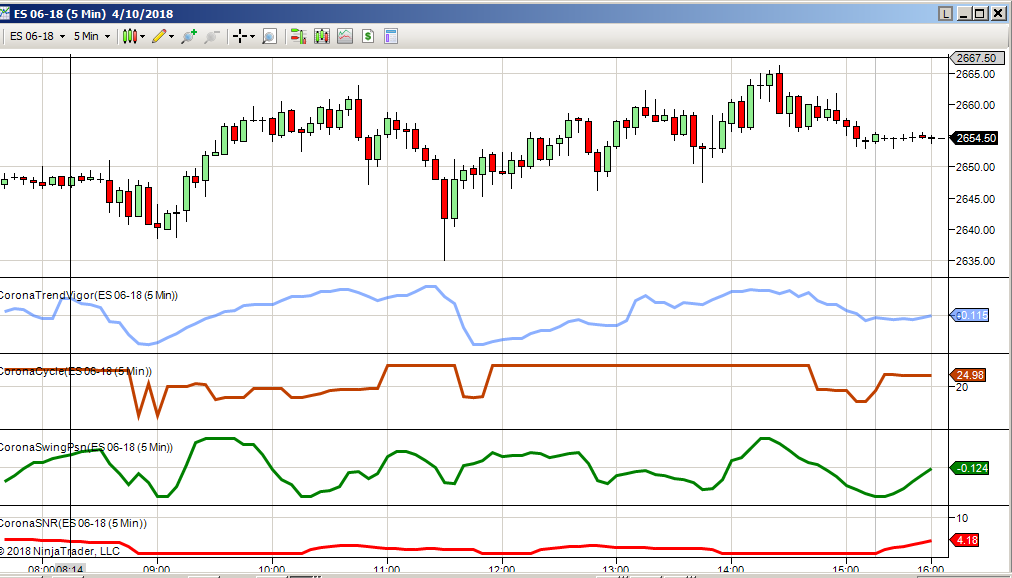Click the 2650.00 price axis label
This screenshot has width=1012, height=578.
(975, 167)
